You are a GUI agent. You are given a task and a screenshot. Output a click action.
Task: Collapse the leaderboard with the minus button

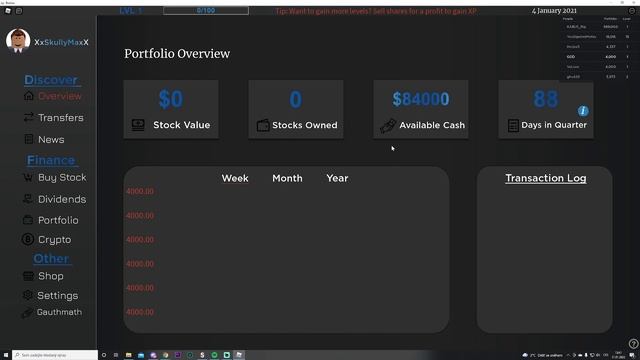[x=632, y=11]
